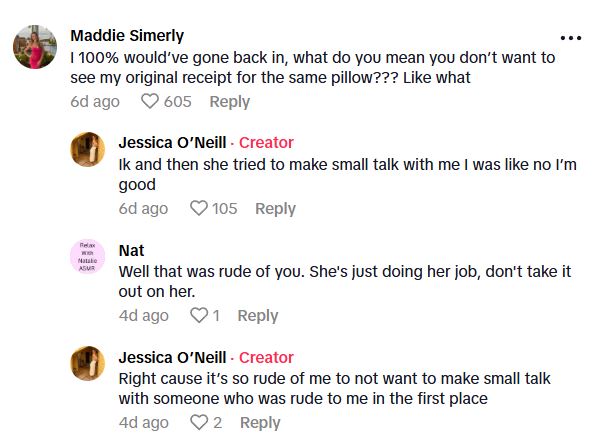Reply to Maddie Simerly's comment

click(x=229, y=101)
